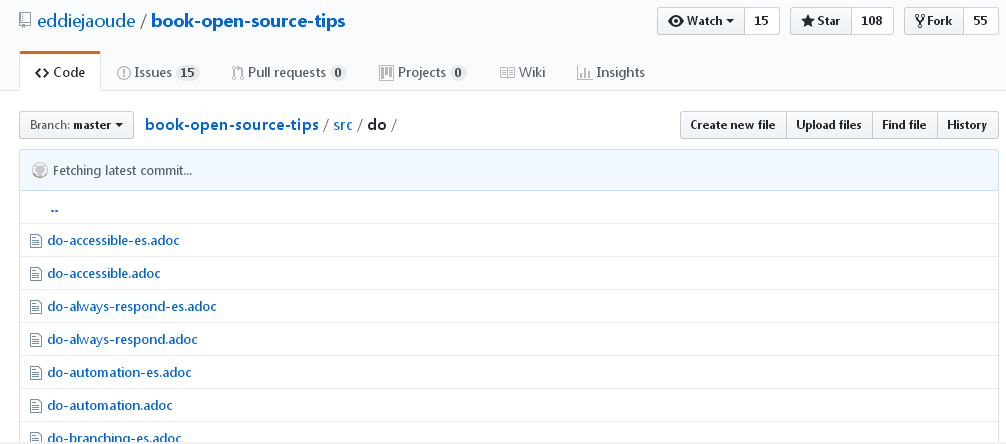Expand the Branch: master dropdown
Viewport: 1006px width, 444px height.
click(x=76, y=125)
